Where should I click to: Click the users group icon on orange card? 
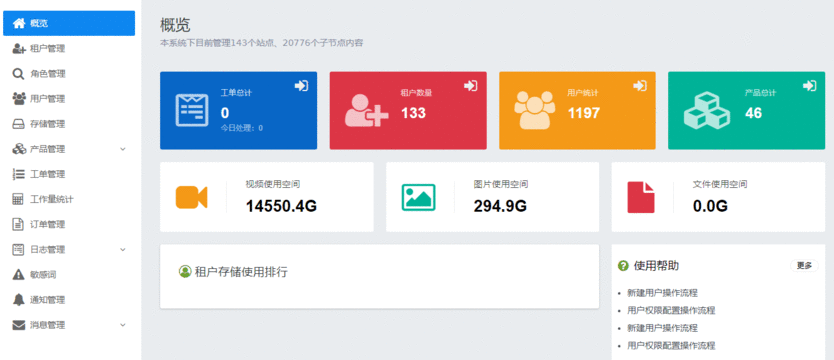(x=535, y=110)
